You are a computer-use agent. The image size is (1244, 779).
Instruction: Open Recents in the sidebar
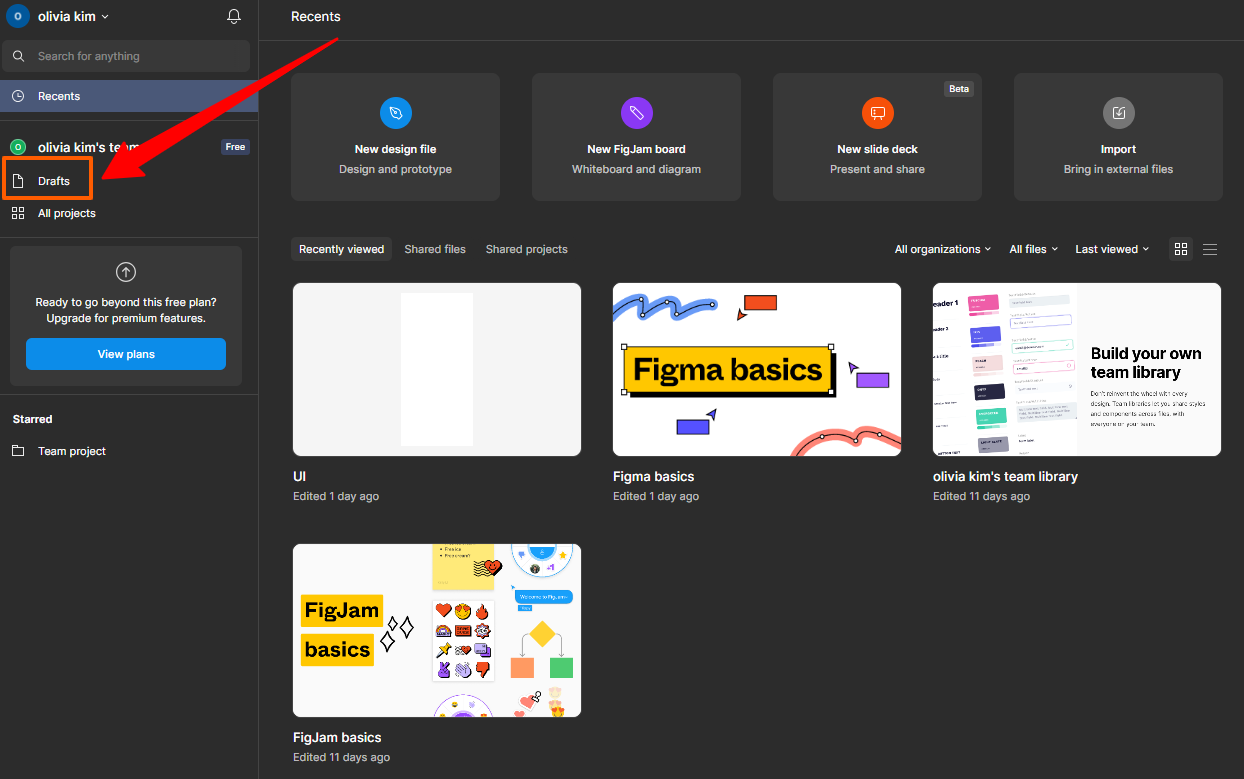129,96
